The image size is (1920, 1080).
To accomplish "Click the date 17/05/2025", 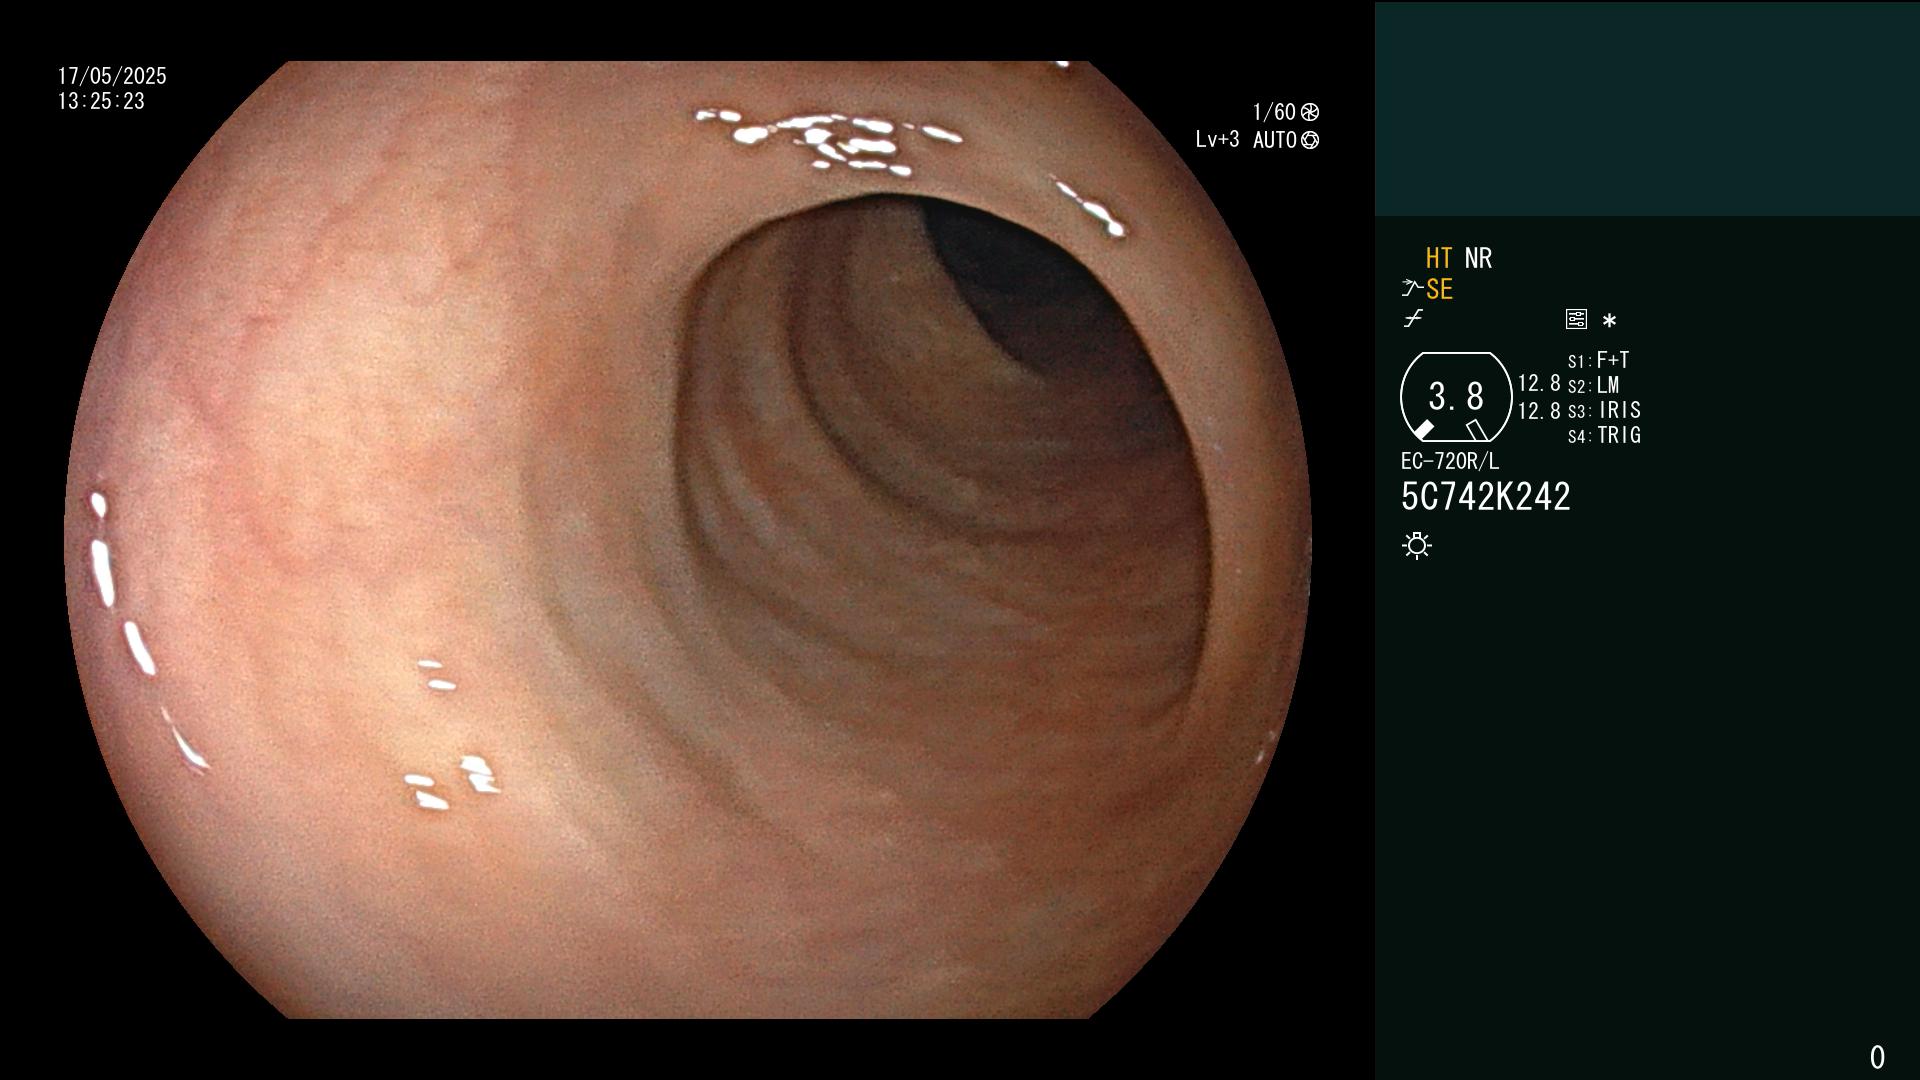I will 112,76.
